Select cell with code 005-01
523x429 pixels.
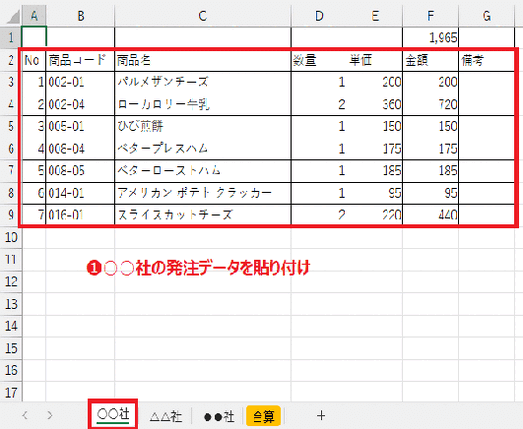(x=80, y=126)
